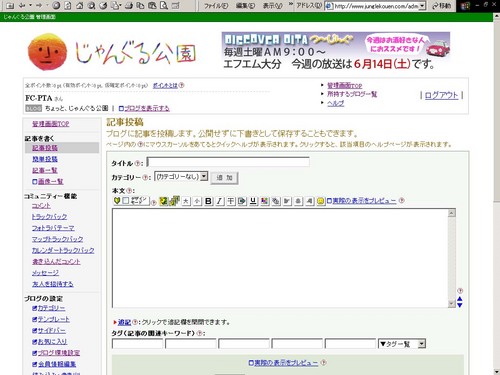The height and width of the screenshot is (375, 500).
Task: Click the browser Forward arrow button
Action: 39,6
